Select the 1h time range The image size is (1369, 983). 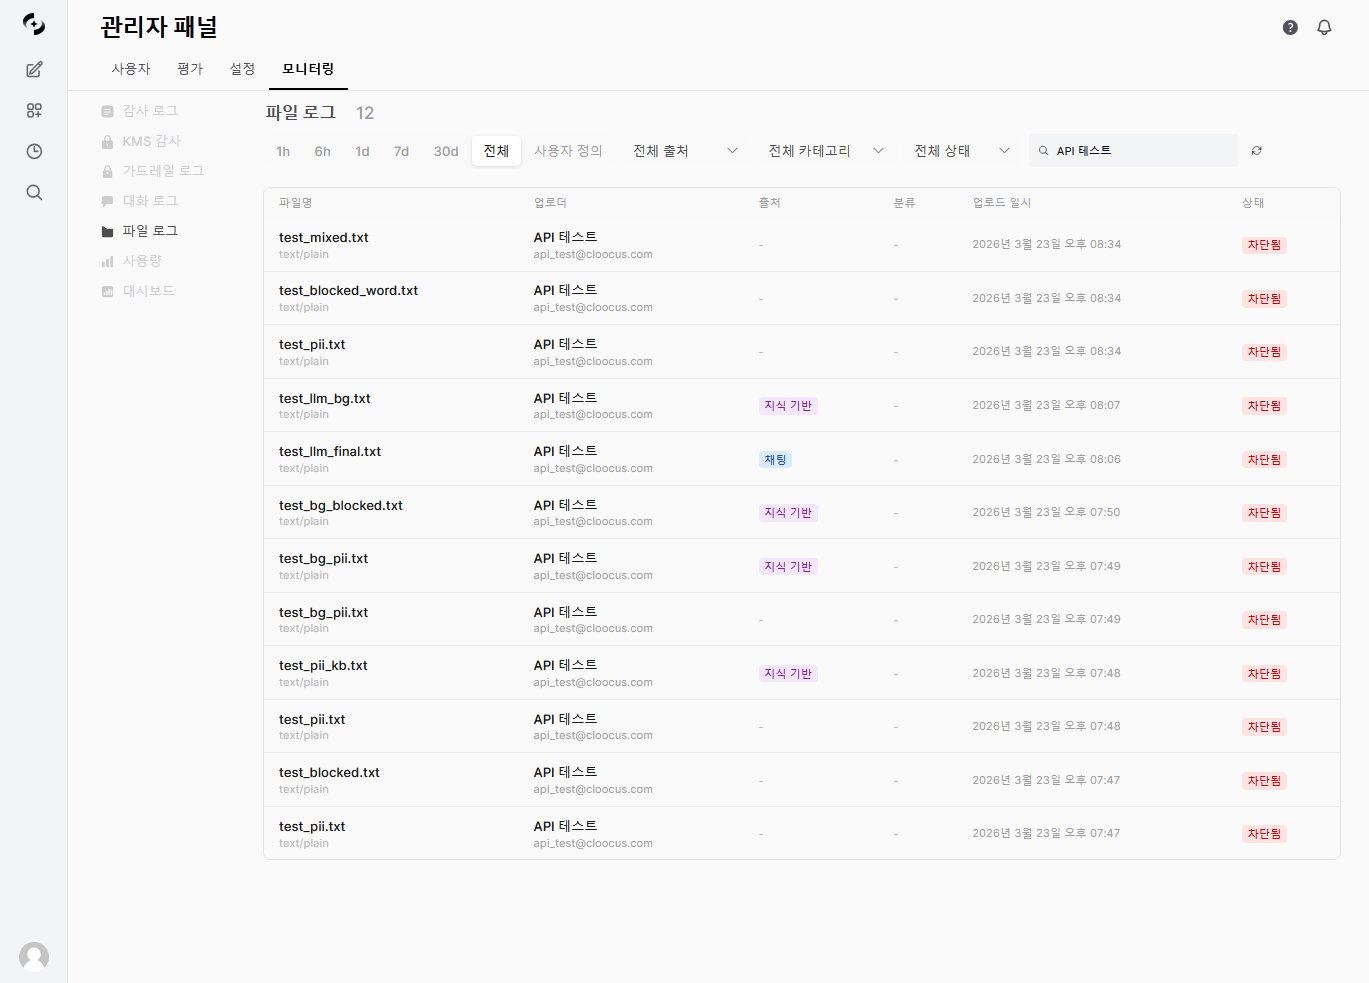point(283,151)
